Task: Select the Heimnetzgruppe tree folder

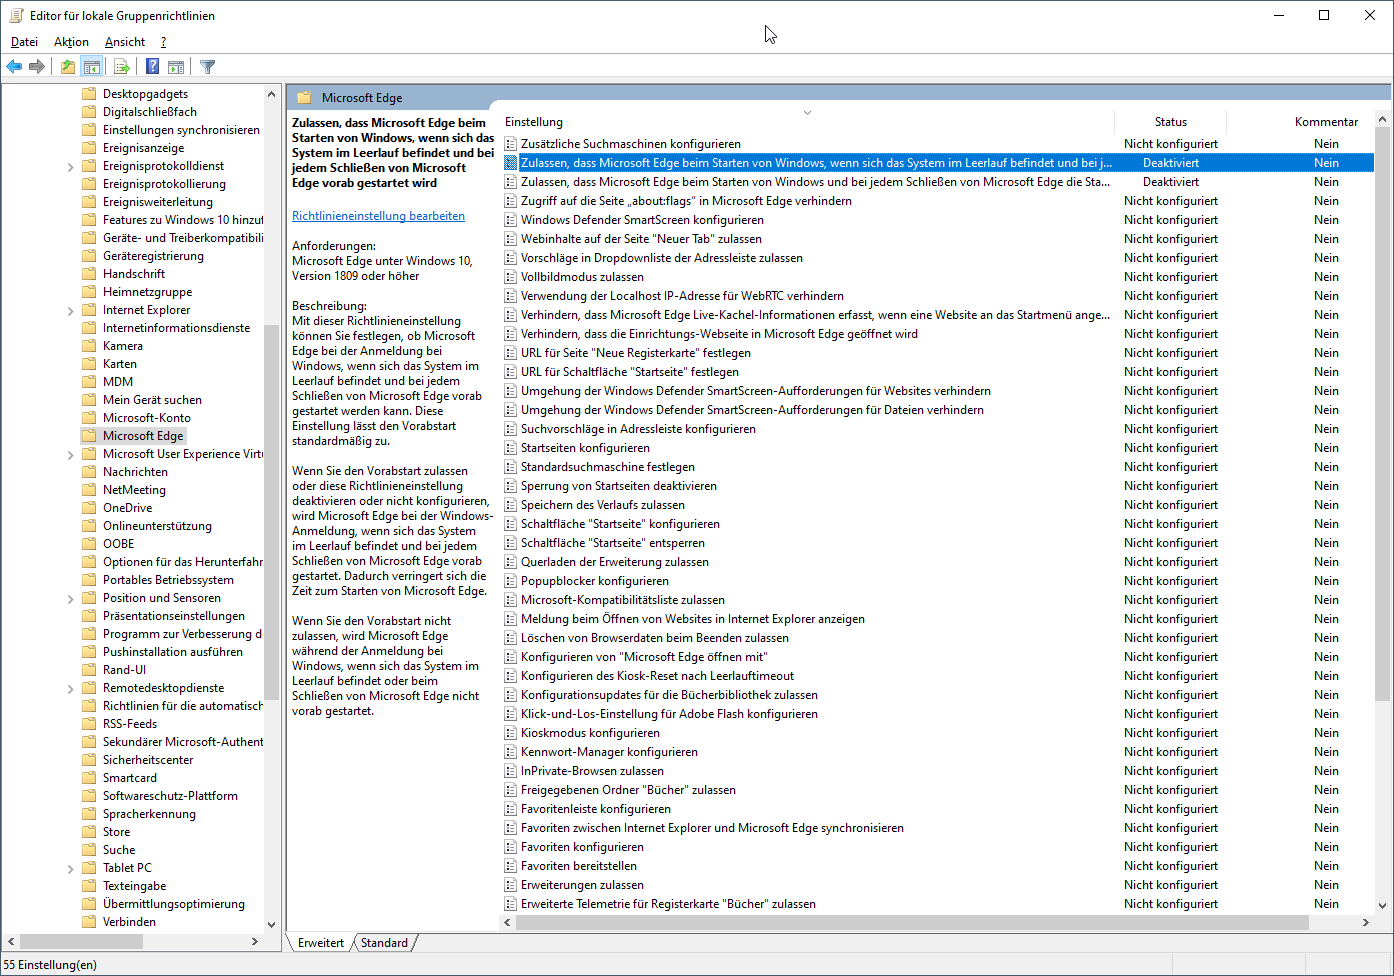Action: click(x=148, y=292)
